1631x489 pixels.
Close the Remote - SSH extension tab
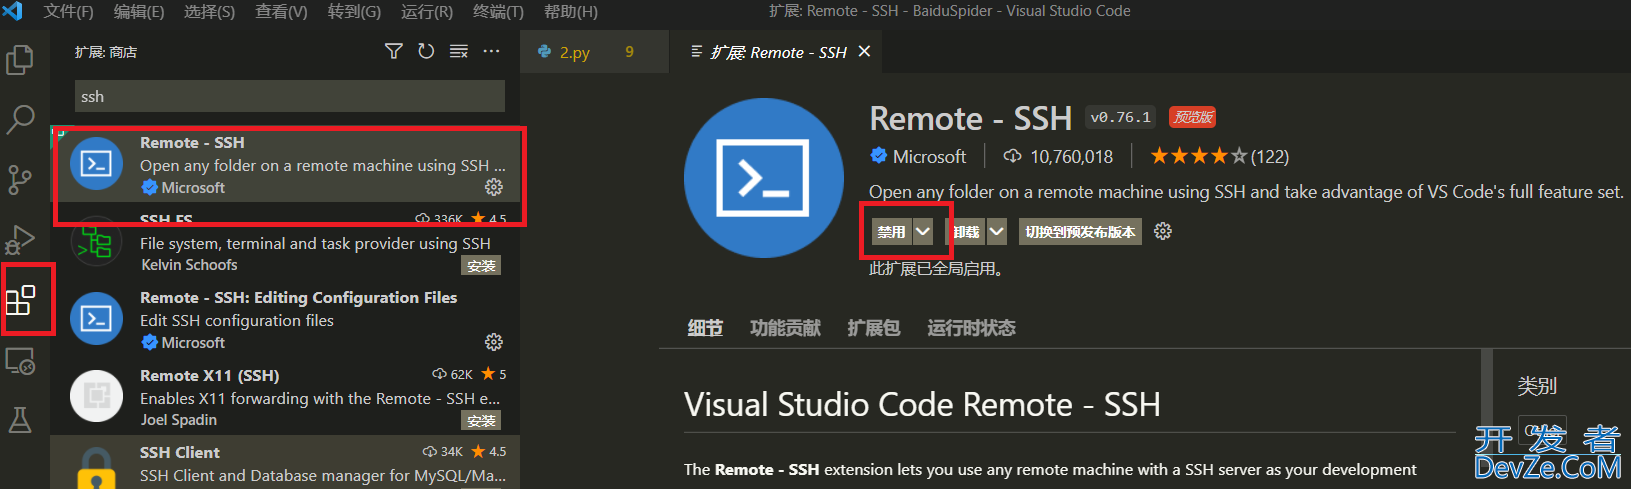pyautogui.click(x=865, y=52)
